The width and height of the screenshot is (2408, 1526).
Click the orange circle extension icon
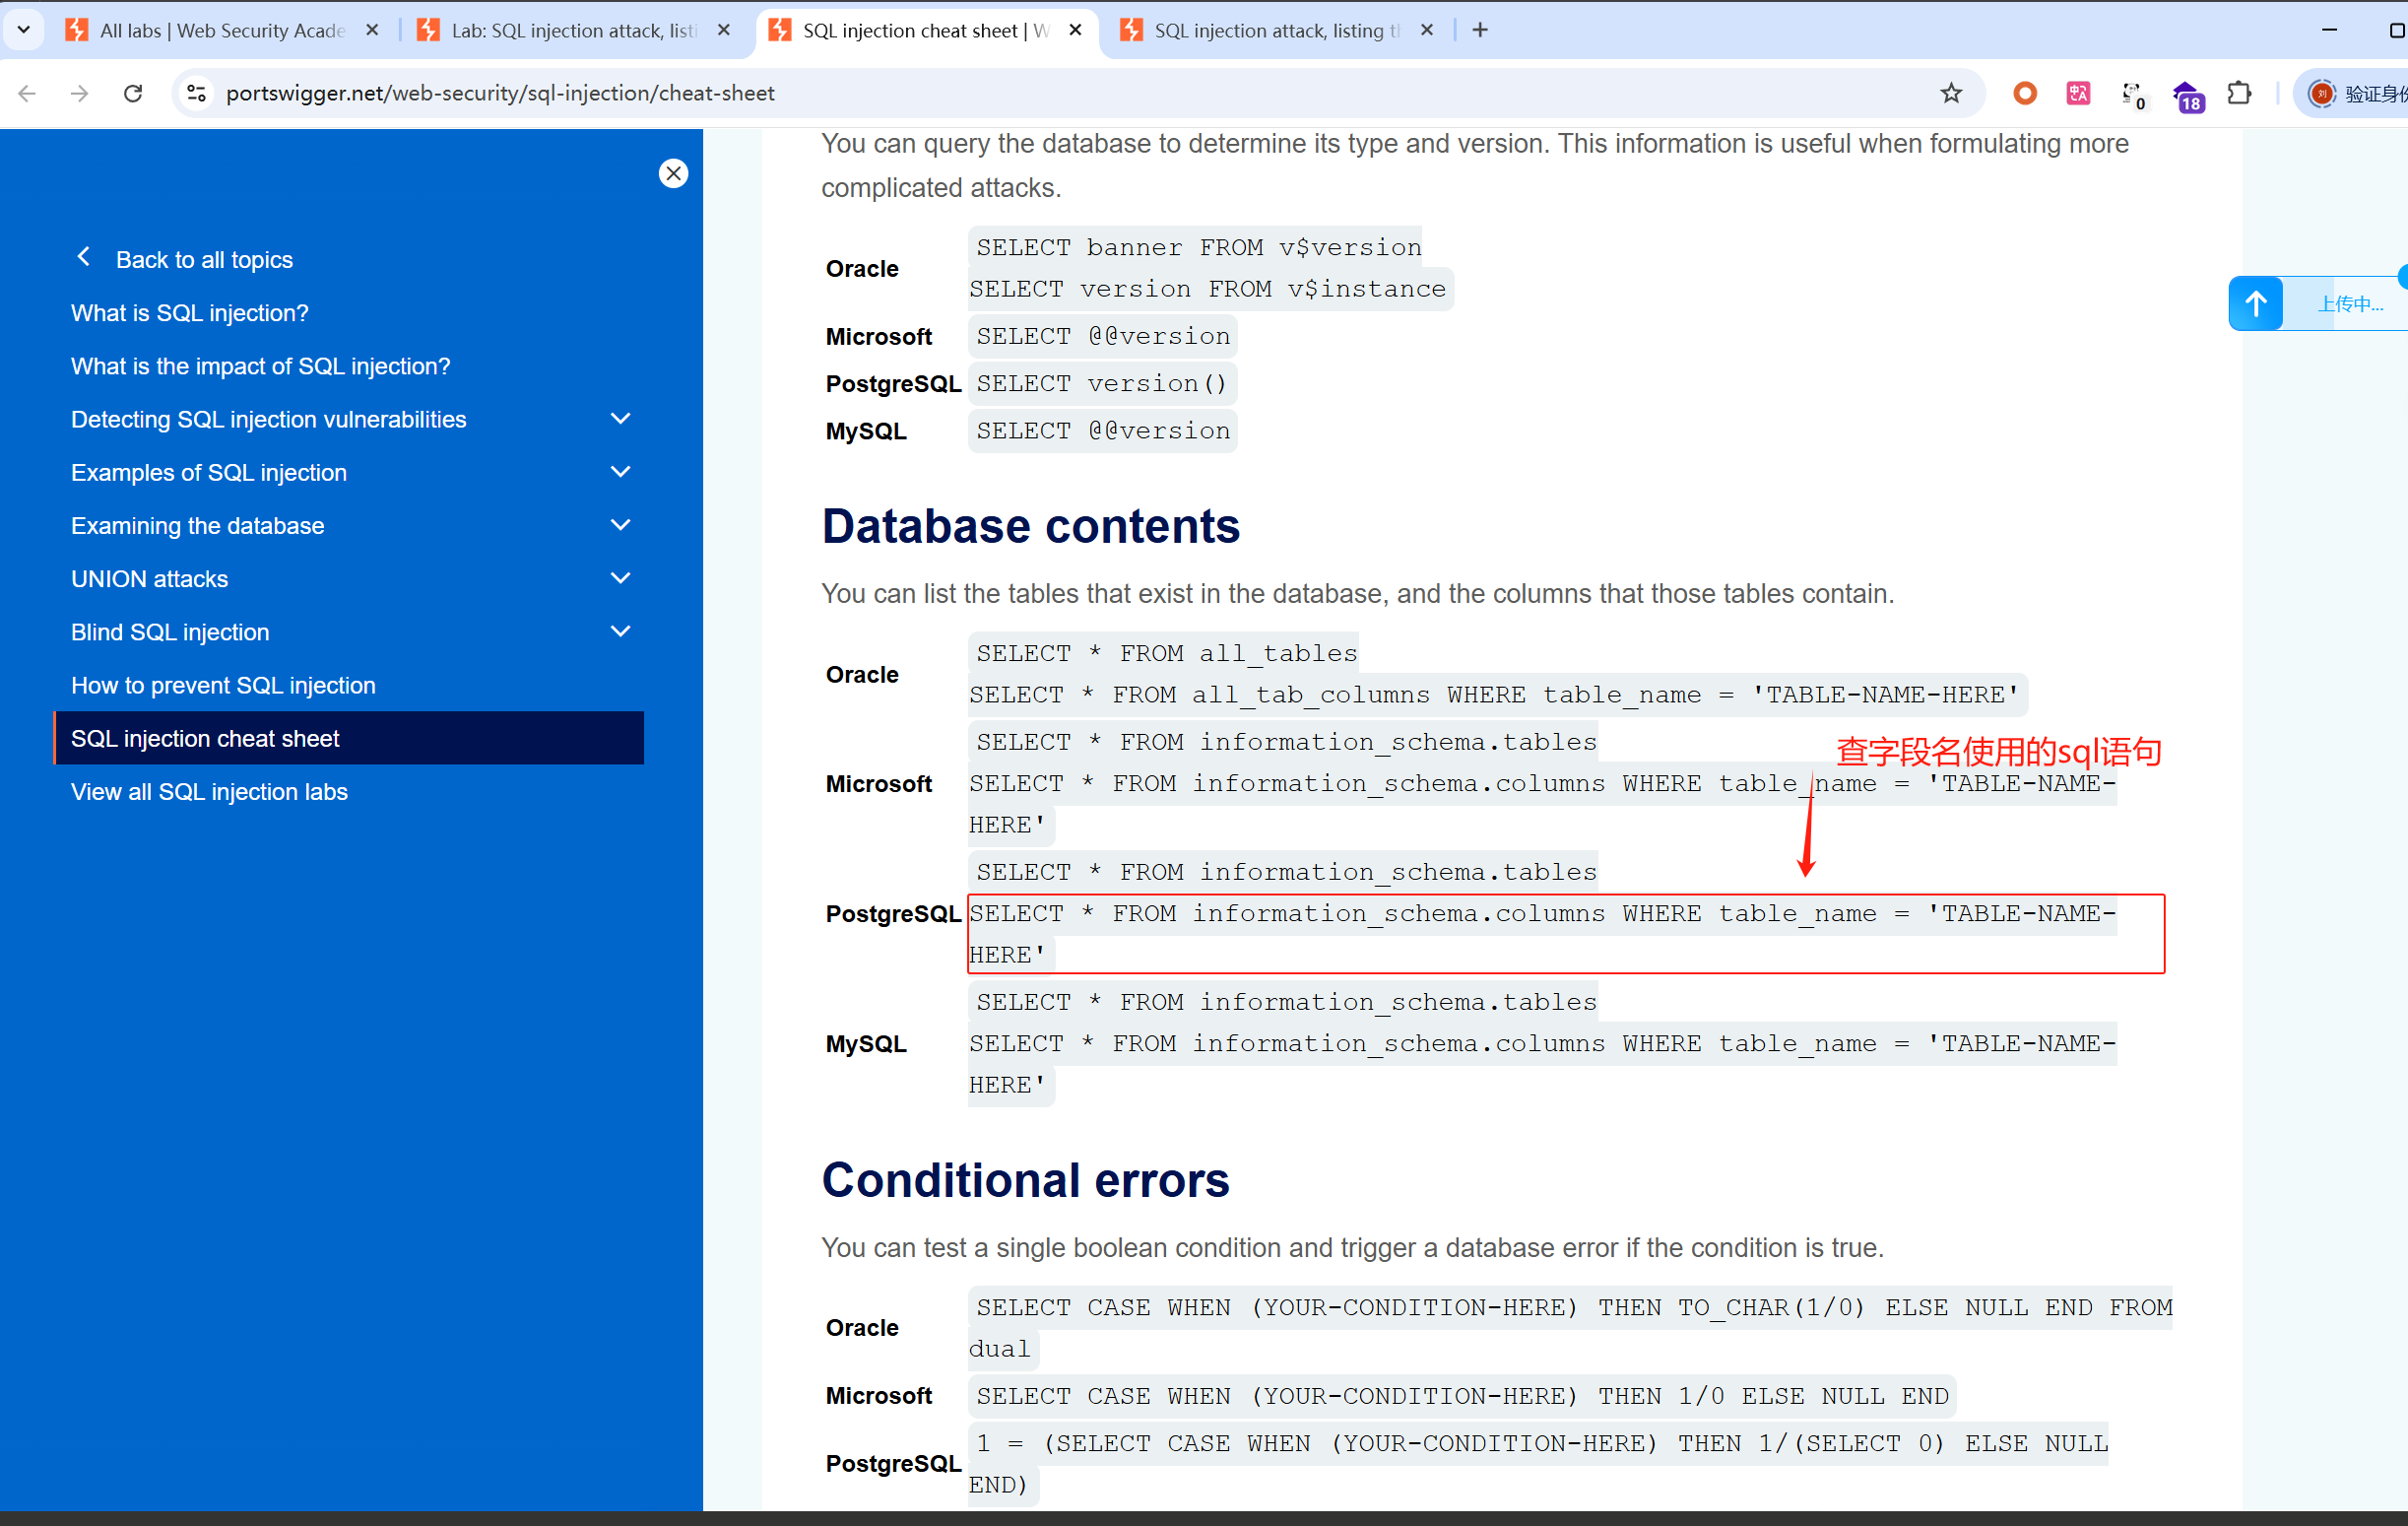pos(2024,93)
